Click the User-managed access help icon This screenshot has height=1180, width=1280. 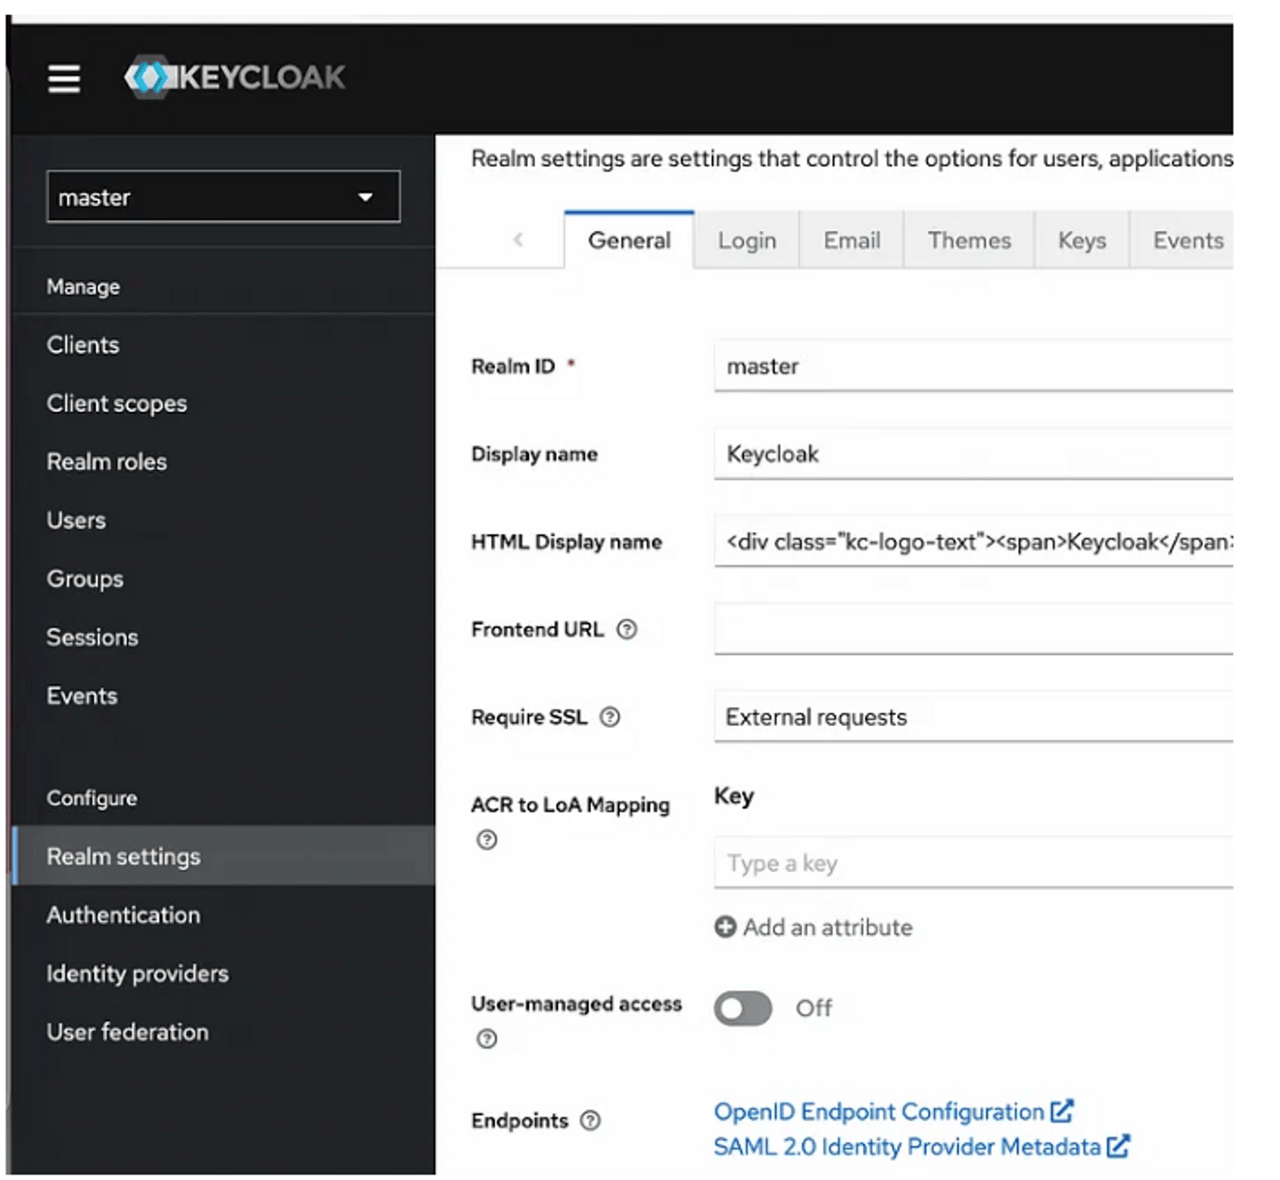click(487, 1040)
